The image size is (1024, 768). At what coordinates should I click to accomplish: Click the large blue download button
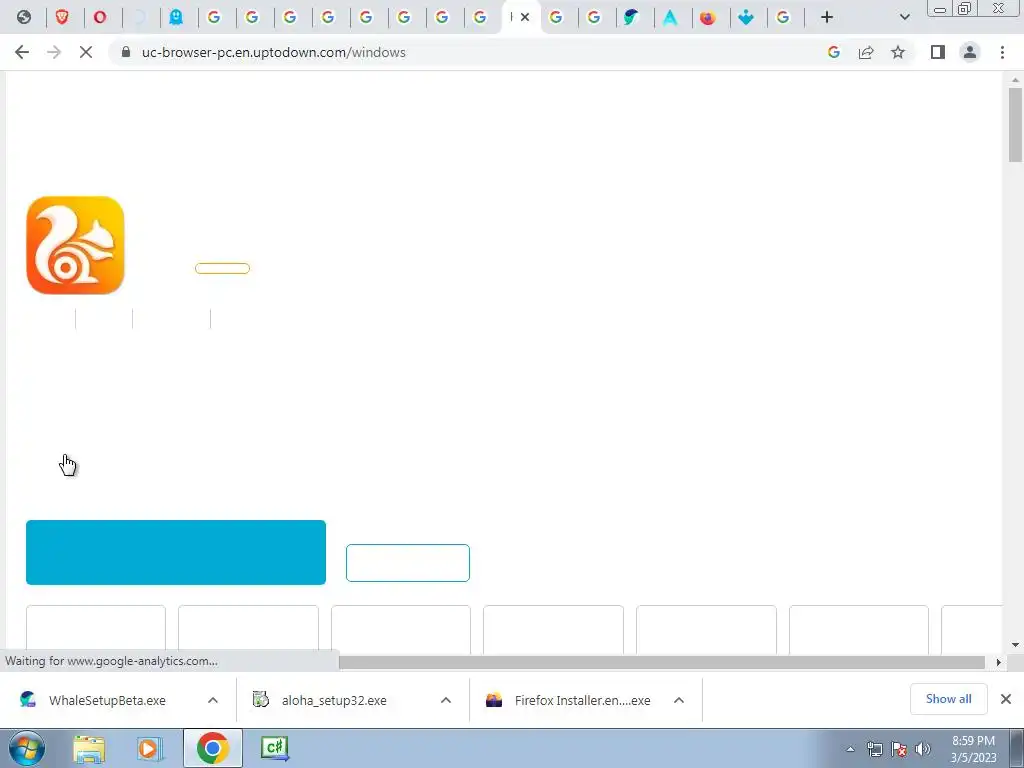(x=176, y=552)
